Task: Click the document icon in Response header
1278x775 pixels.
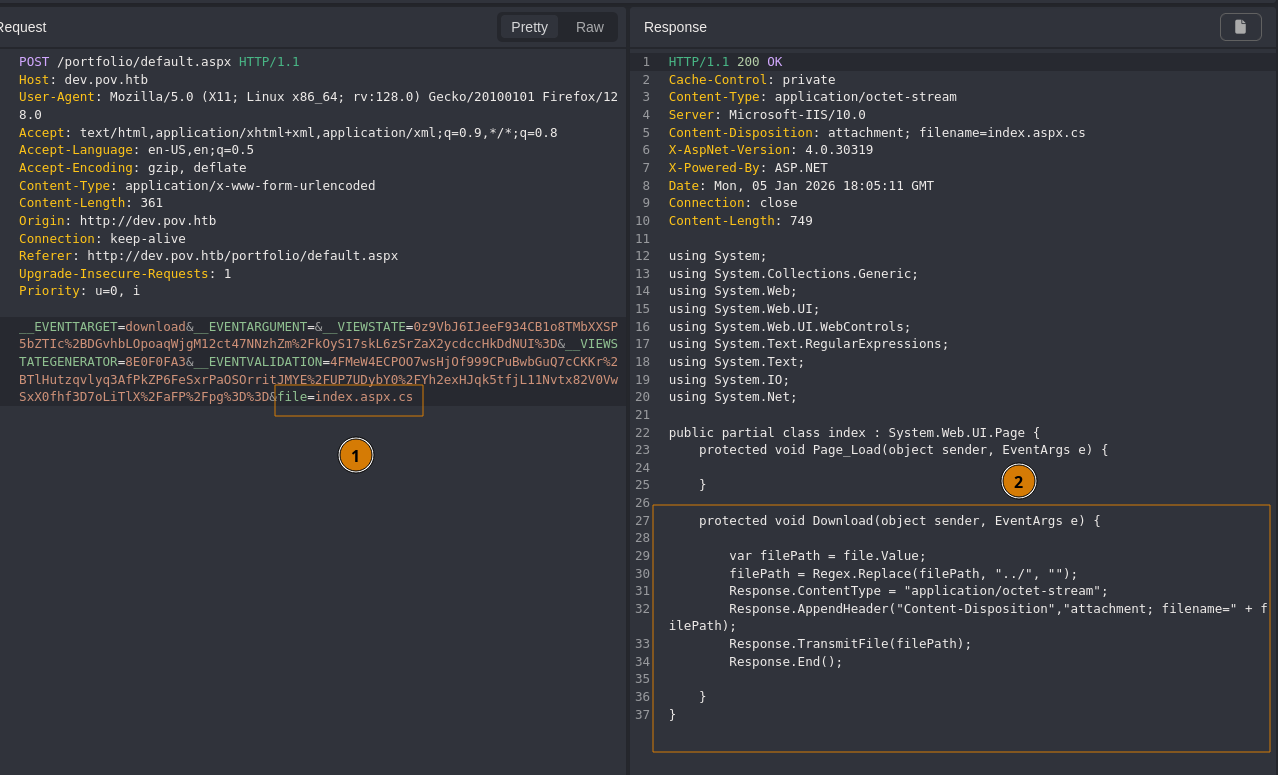Action: point(1240,27)
